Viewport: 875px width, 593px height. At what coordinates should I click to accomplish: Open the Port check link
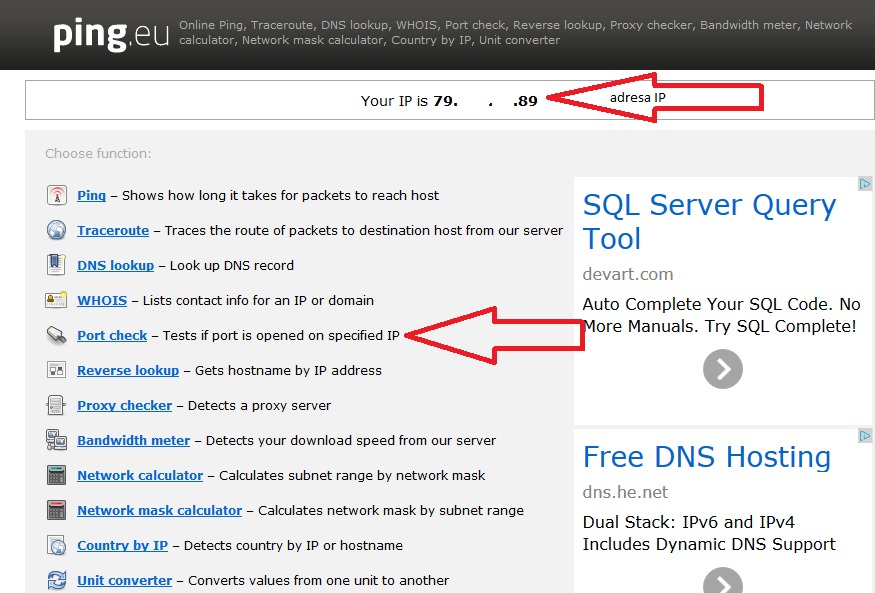coord(112,335)
